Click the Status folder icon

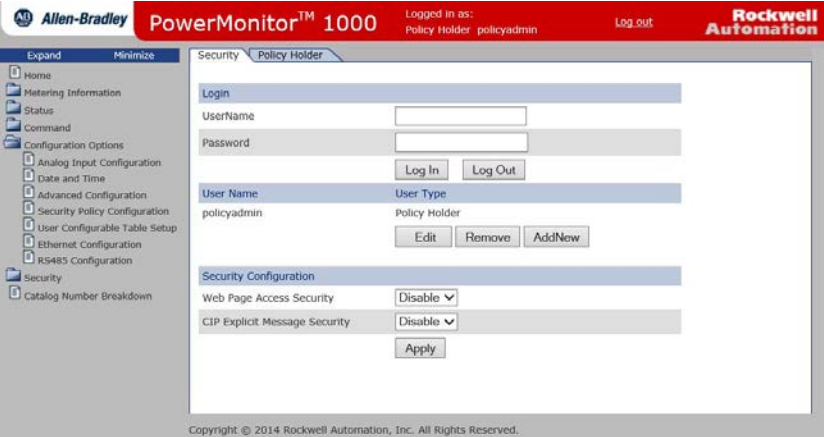coord(14,110)
